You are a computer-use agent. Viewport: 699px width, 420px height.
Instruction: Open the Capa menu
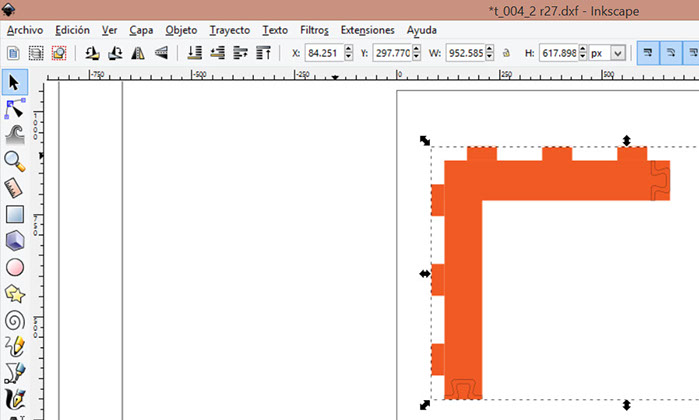pyautogui.click(x=141, y=30)
